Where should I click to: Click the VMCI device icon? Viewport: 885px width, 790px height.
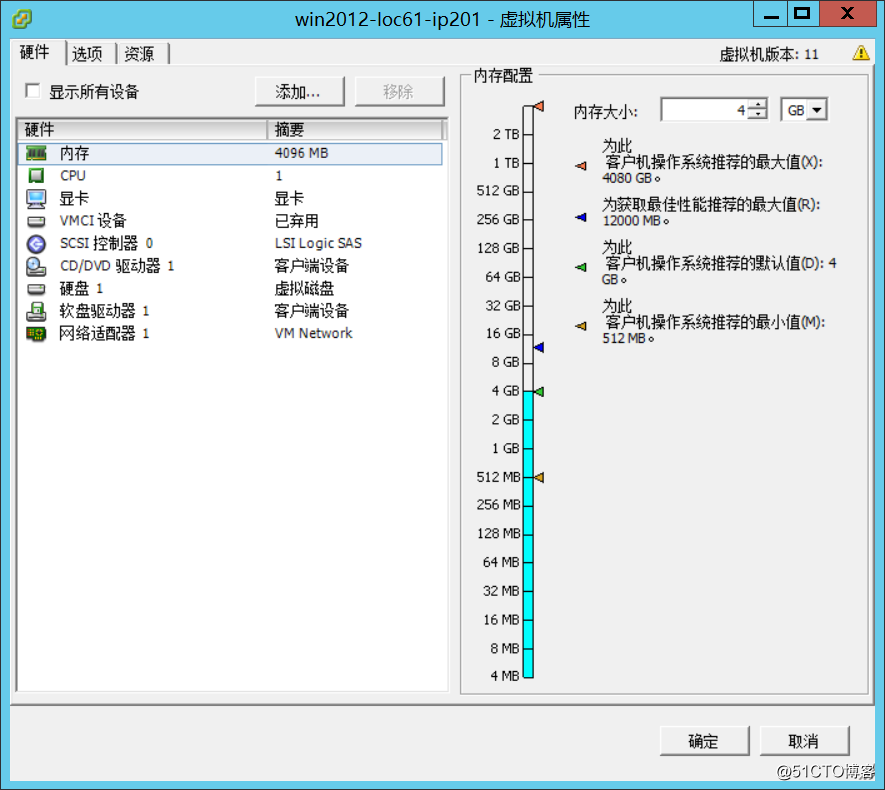click(x=36, y=221)
